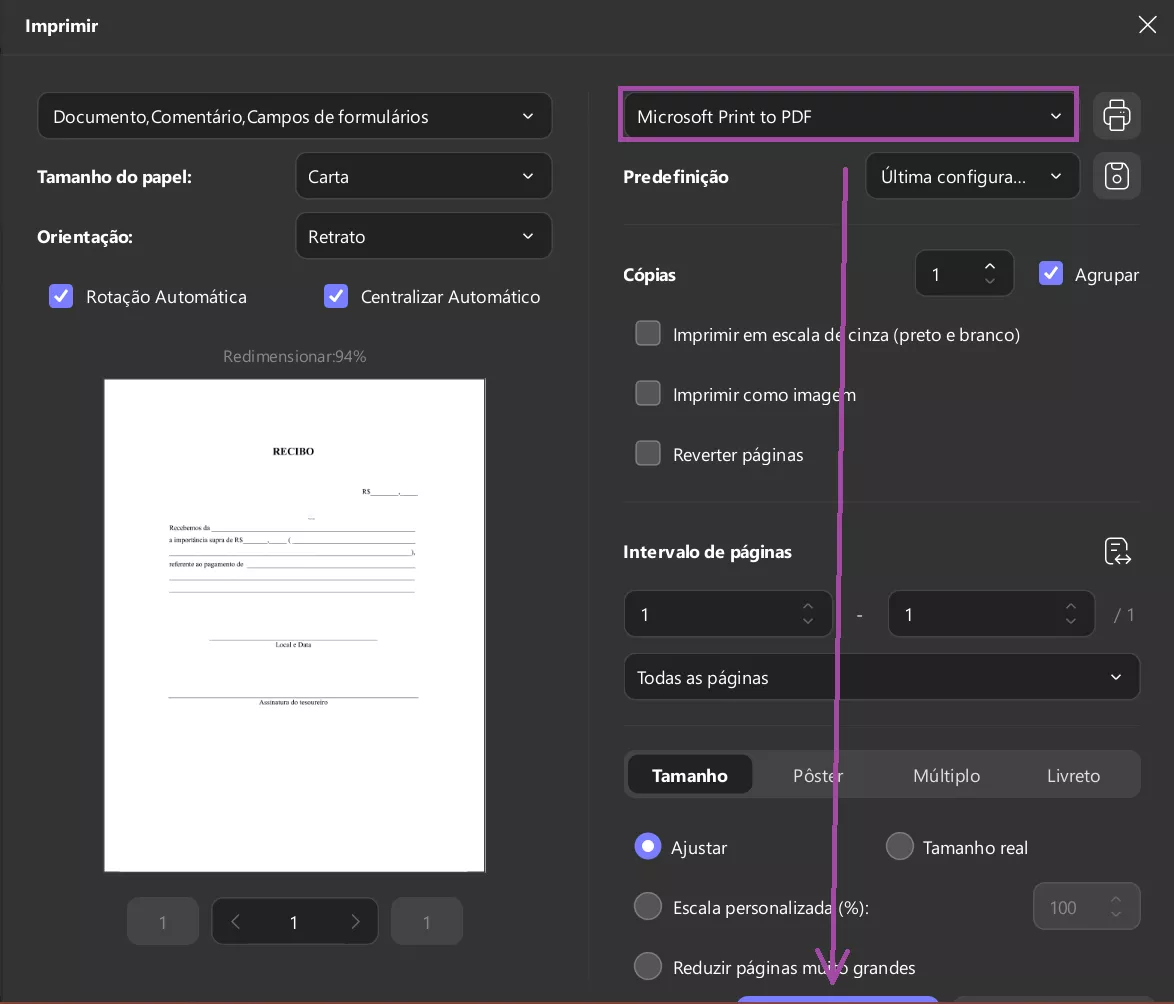Choose Reduzir páginas muito grandes
This screenshot has height=1004, width=1174.
tap(648, 966)
